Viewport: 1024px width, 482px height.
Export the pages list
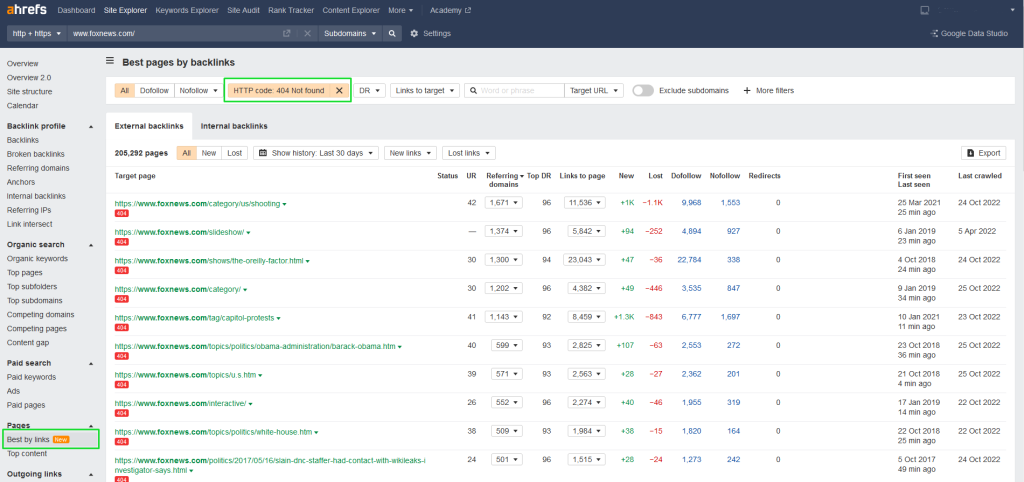tap(984, 153)
